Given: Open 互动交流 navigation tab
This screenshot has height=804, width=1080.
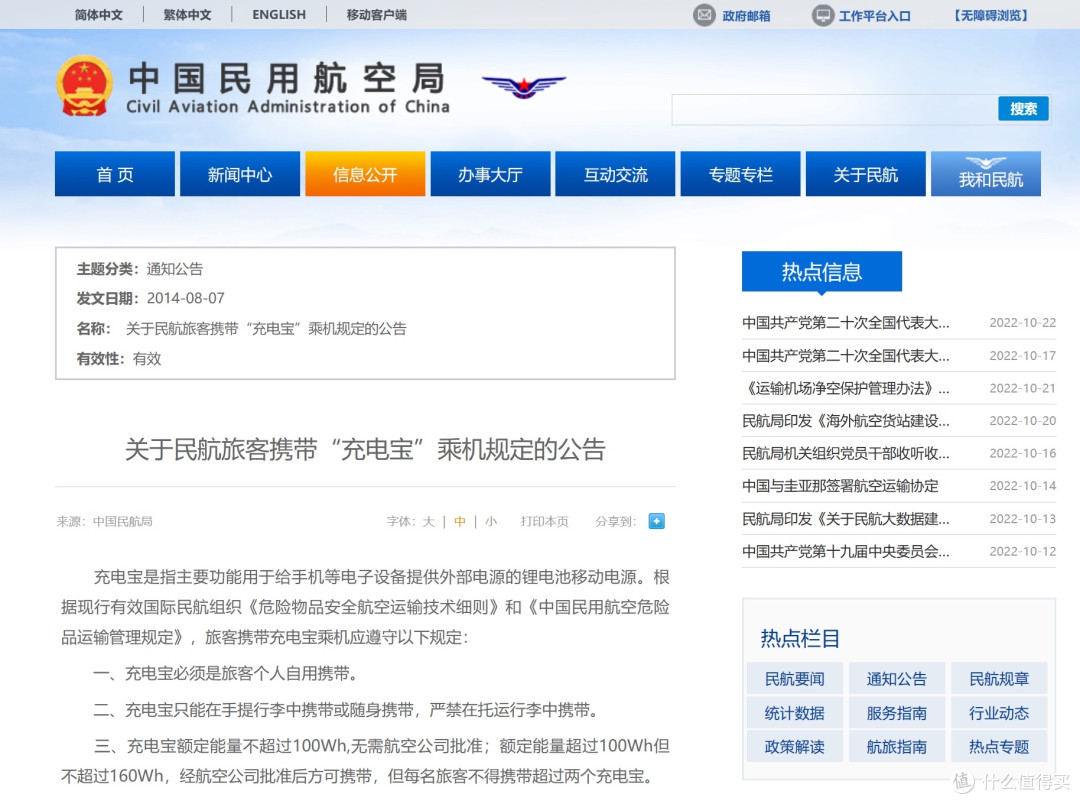Looking at the screenshot, I should coord(616,174).
